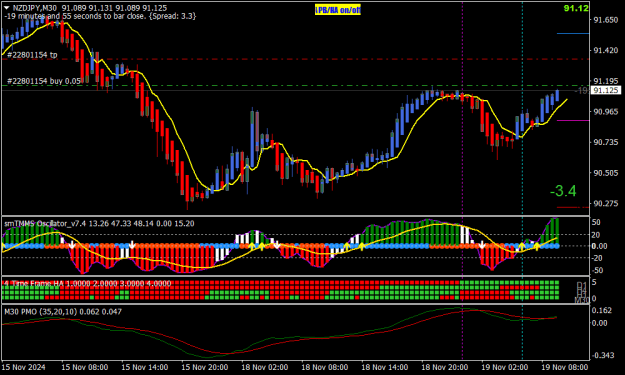Click the 15 Nov 08:00 time label

[85, 367]
